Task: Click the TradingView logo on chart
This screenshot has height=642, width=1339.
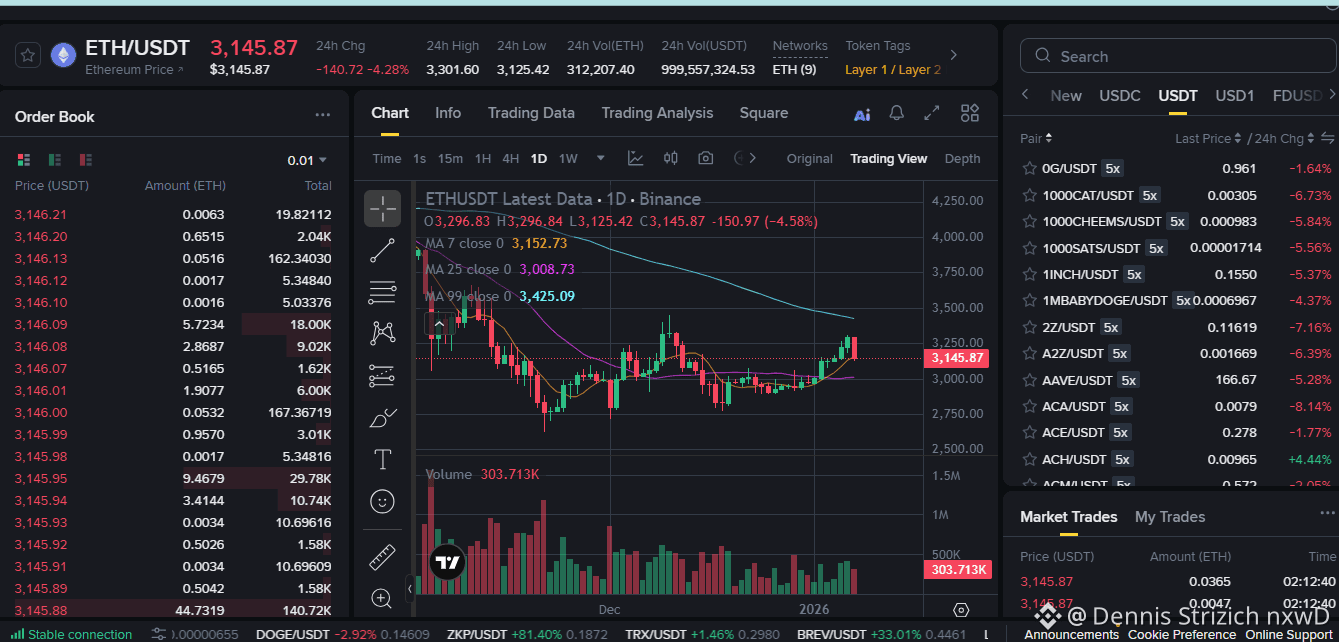Action: [x=447, y=563]
